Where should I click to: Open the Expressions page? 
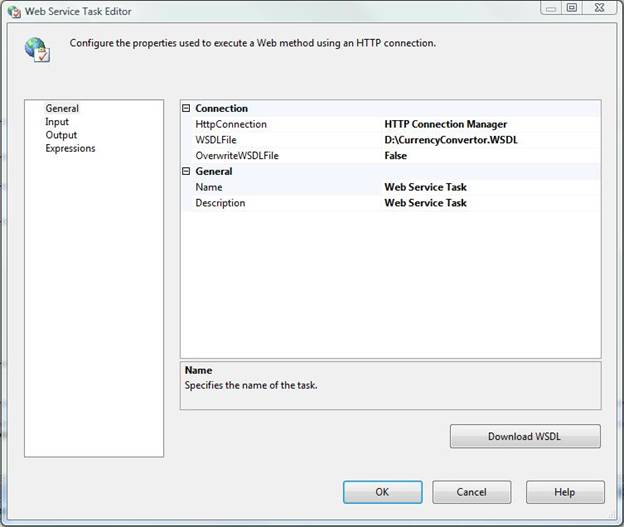coord(70,148)
